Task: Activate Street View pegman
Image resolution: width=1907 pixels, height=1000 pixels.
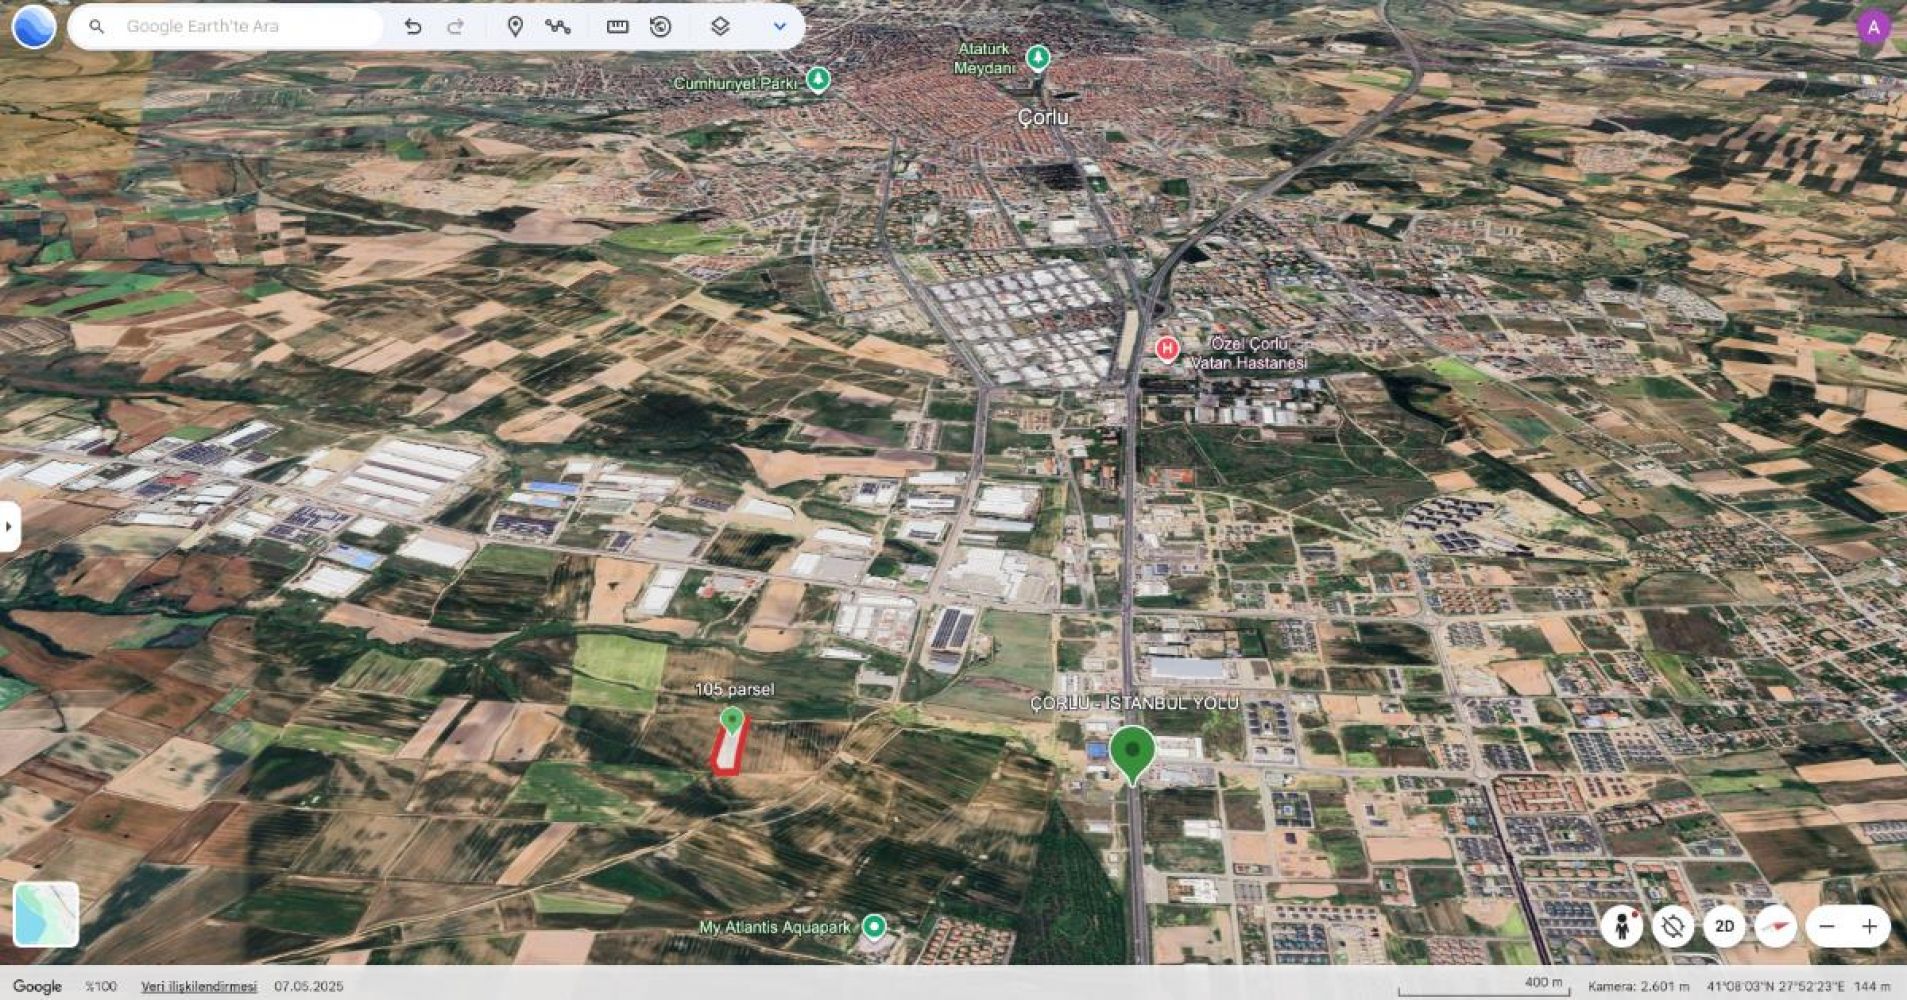Action: pyautogui.click(x=1621, y=926)
